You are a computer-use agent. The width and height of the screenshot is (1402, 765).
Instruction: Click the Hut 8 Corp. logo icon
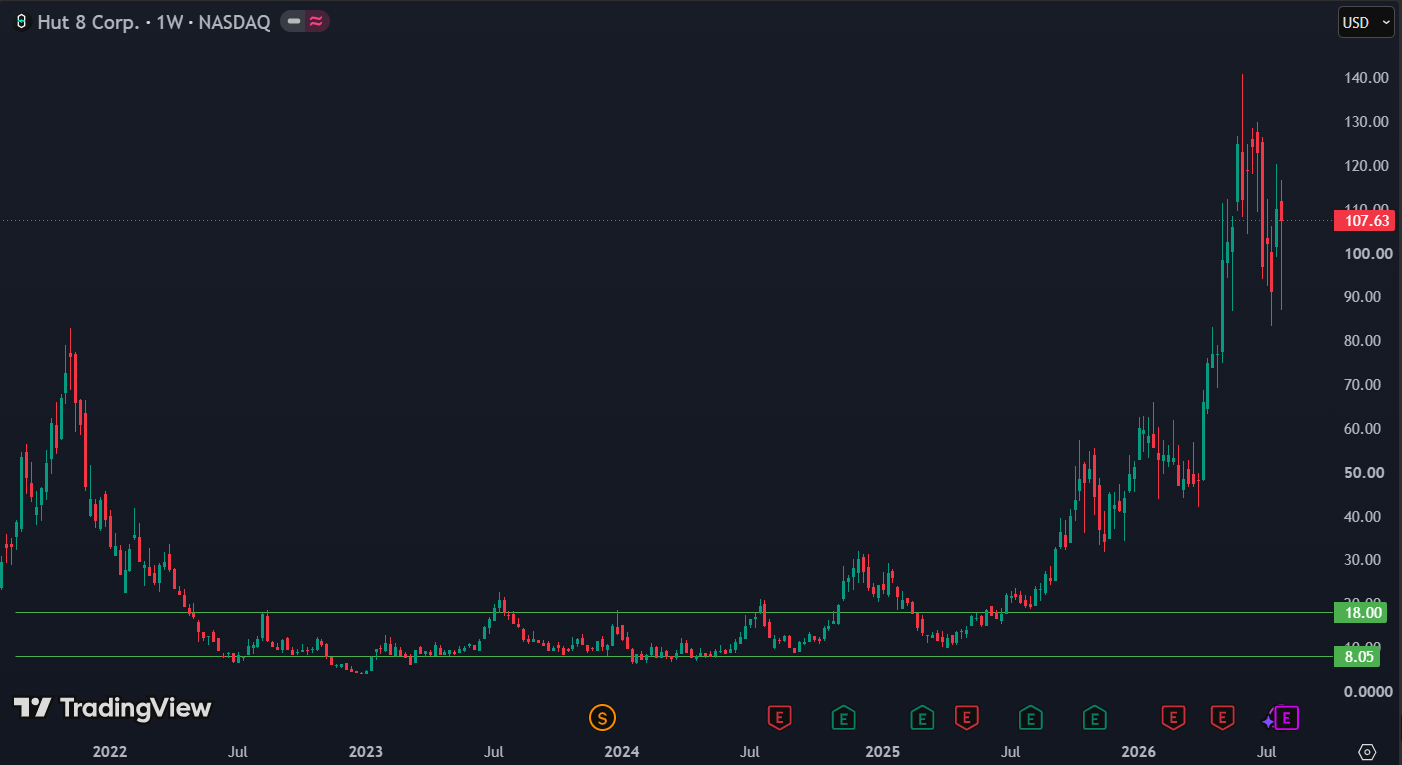(x=22, y=22)
